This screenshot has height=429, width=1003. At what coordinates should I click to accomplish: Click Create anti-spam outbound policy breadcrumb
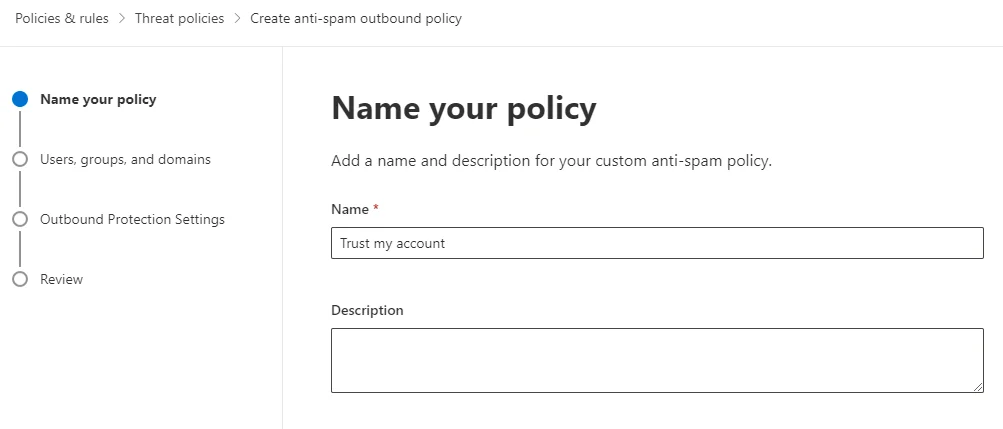pyautogui.click(x=356, y=19)
